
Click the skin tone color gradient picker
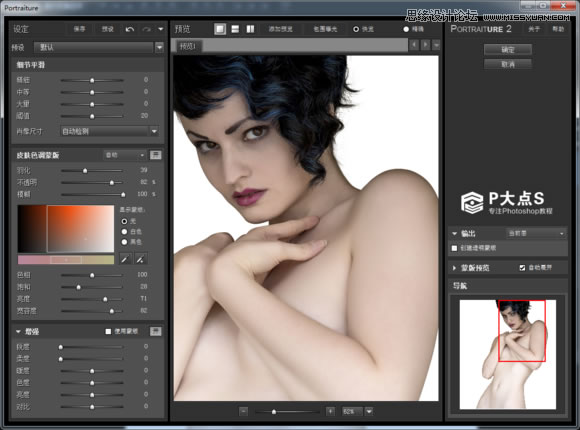[66, 229]
